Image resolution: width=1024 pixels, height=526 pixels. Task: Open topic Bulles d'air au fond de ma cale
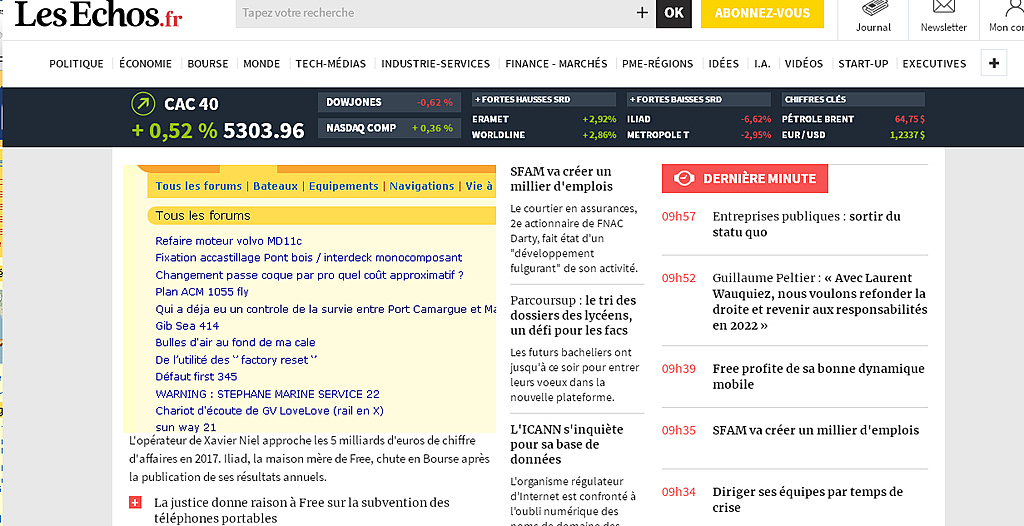click(x=235, y=342)
